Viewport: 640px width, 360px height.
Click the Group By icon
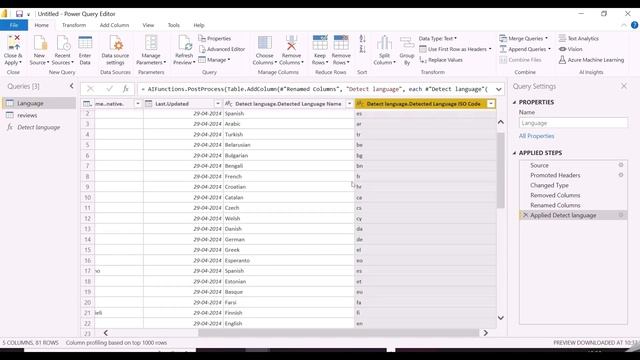pos(407,43)
